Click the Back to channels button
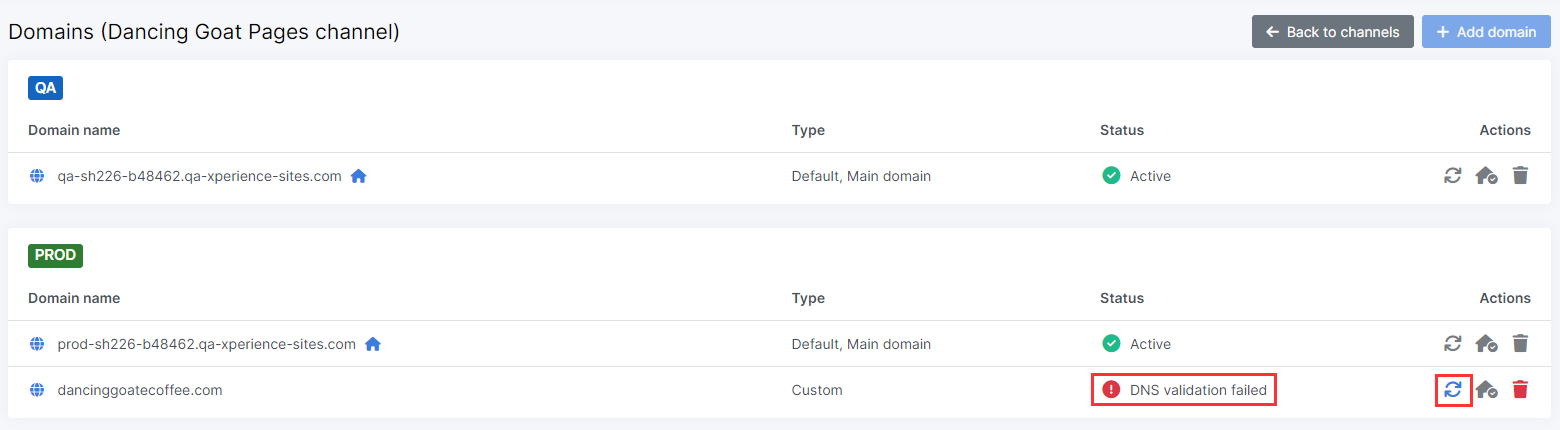 [x=1332, y=32]
